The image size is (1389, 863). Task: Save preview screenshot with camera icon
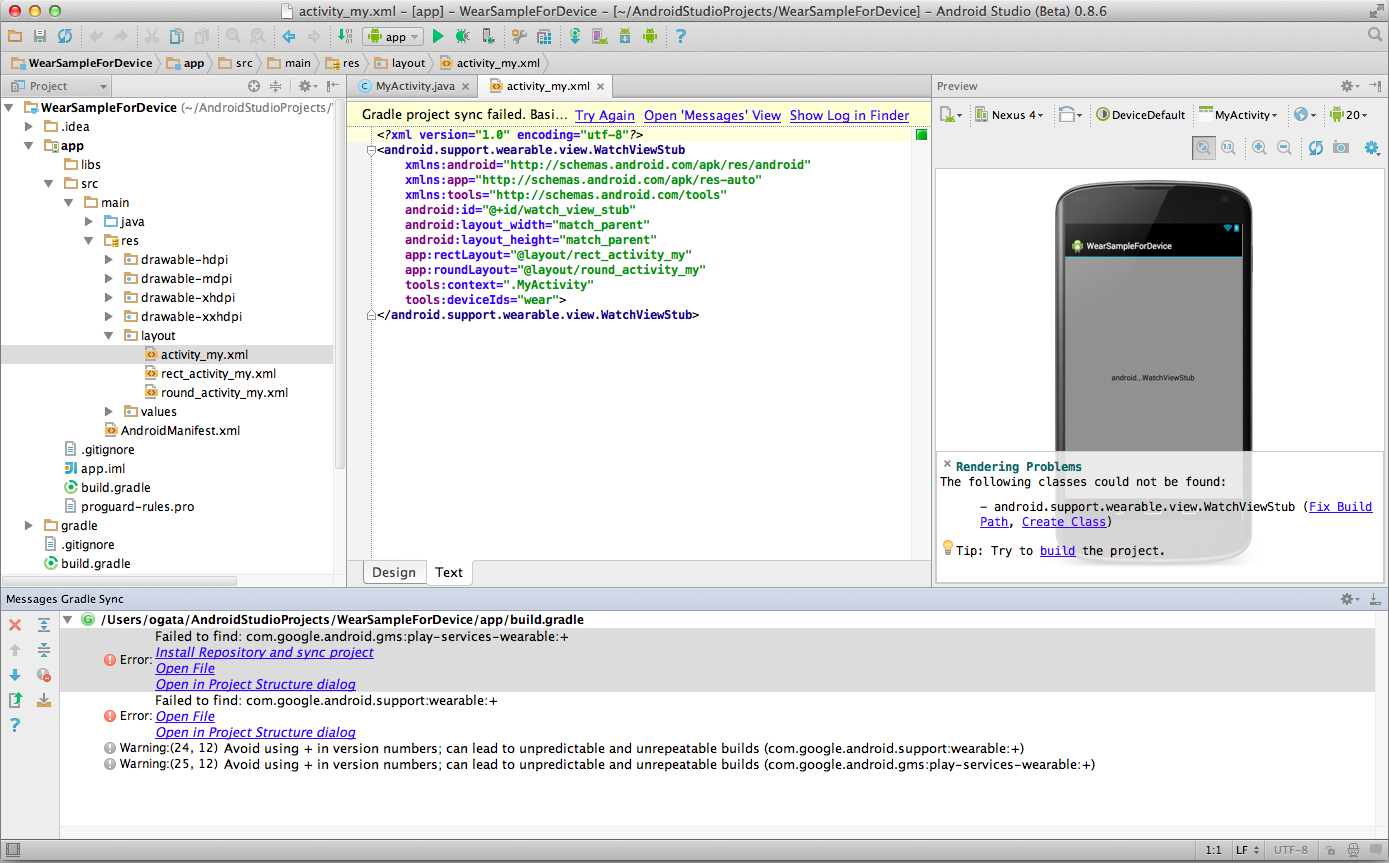[1340, 148]
